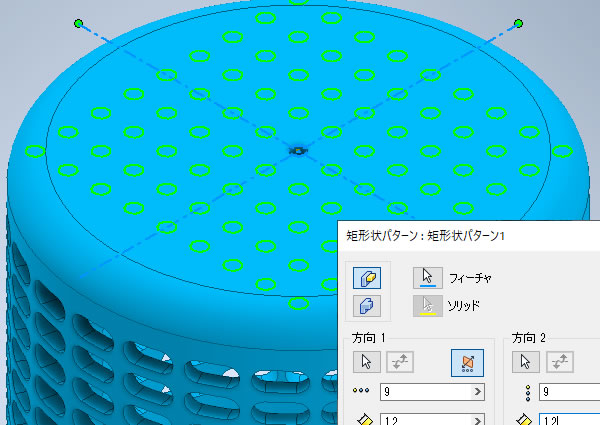The image size is (600, 425).
Task: Click the upper-right green direction handle dot
Action: (x=518, y=24)
